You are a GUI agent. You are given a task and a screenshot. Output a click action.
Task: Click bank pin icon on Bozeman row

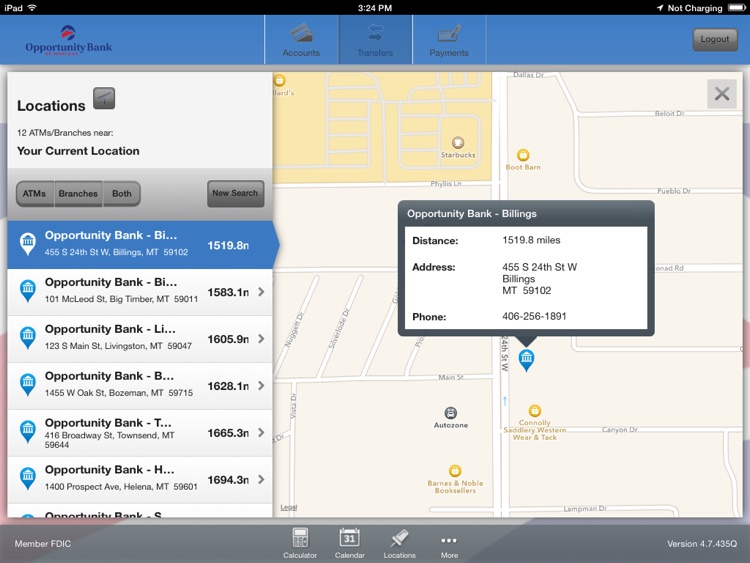point(28,385)
